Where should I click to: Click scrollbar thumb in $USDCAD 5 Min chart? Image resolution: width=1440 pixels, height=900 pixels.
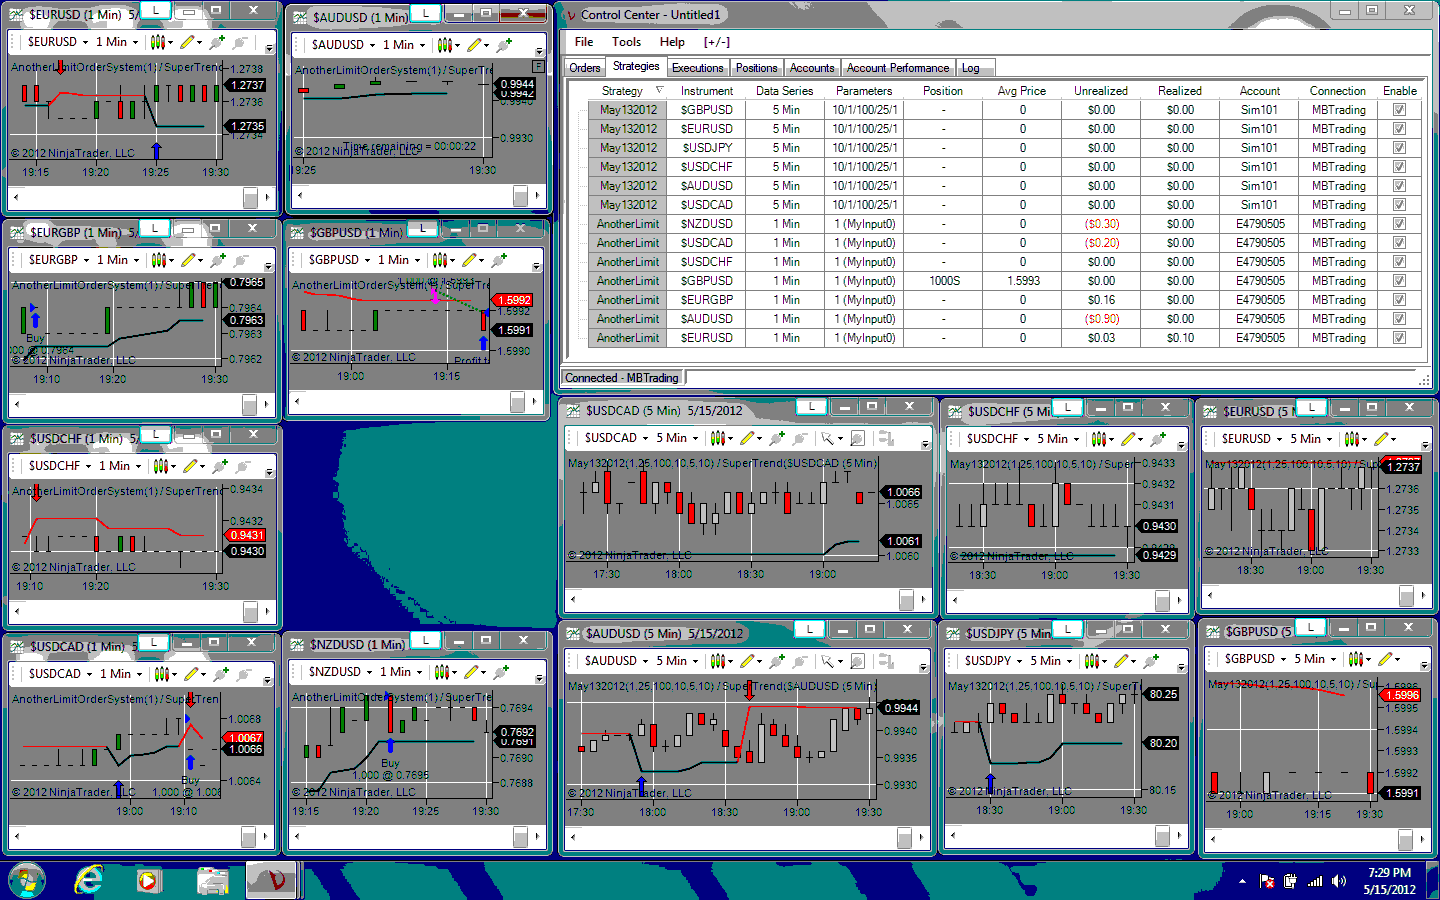click(x=907, y=599)
